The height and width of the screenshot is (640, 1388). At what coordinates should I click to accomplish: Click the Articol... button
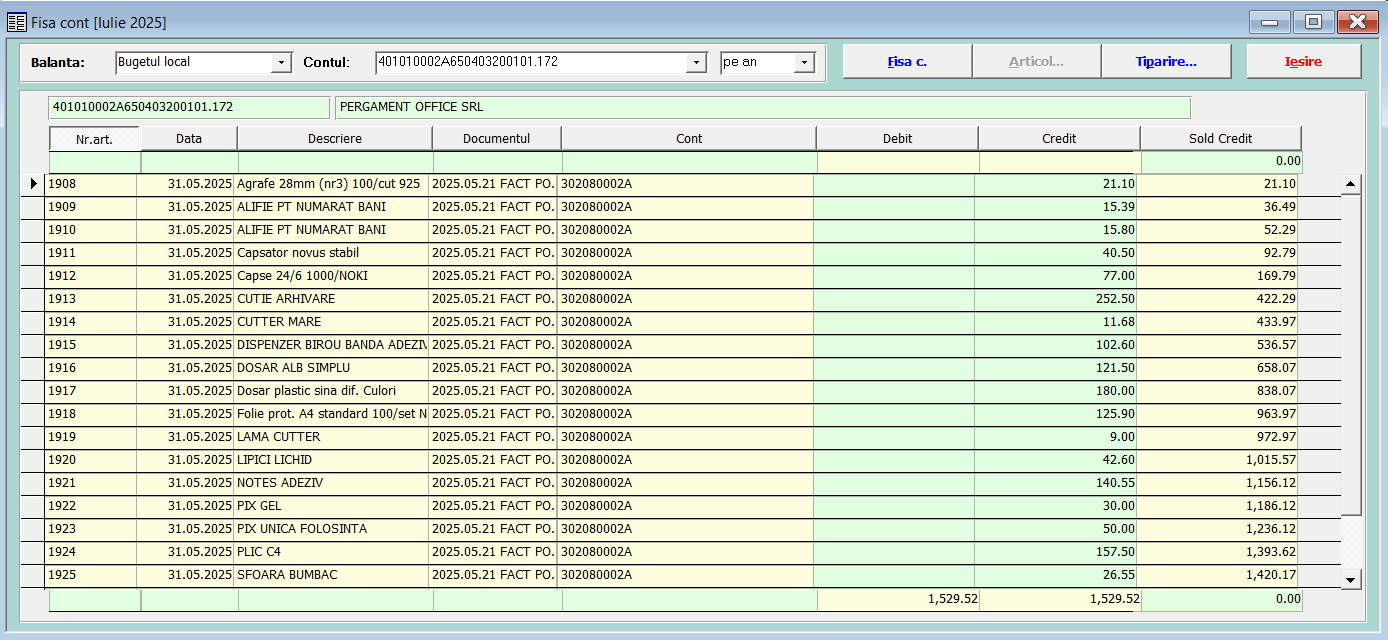[1036, 62]
